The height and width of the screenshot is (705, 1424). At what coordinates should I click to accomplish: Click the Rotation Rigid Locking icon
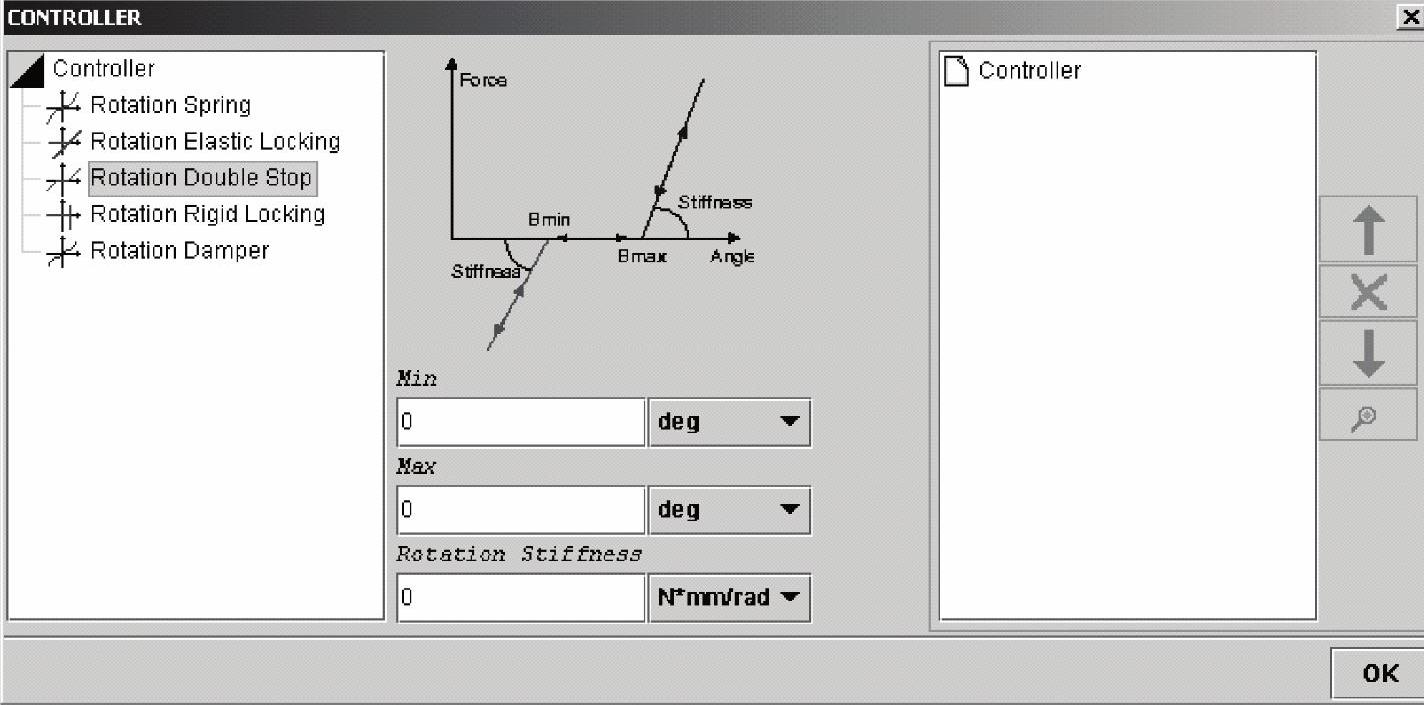point(63,215)
